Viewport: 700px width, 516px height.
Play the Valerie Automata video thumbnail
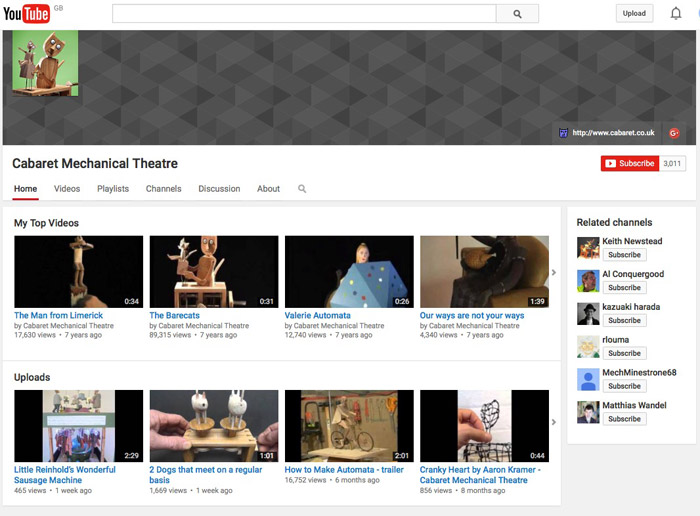(349, 271)
